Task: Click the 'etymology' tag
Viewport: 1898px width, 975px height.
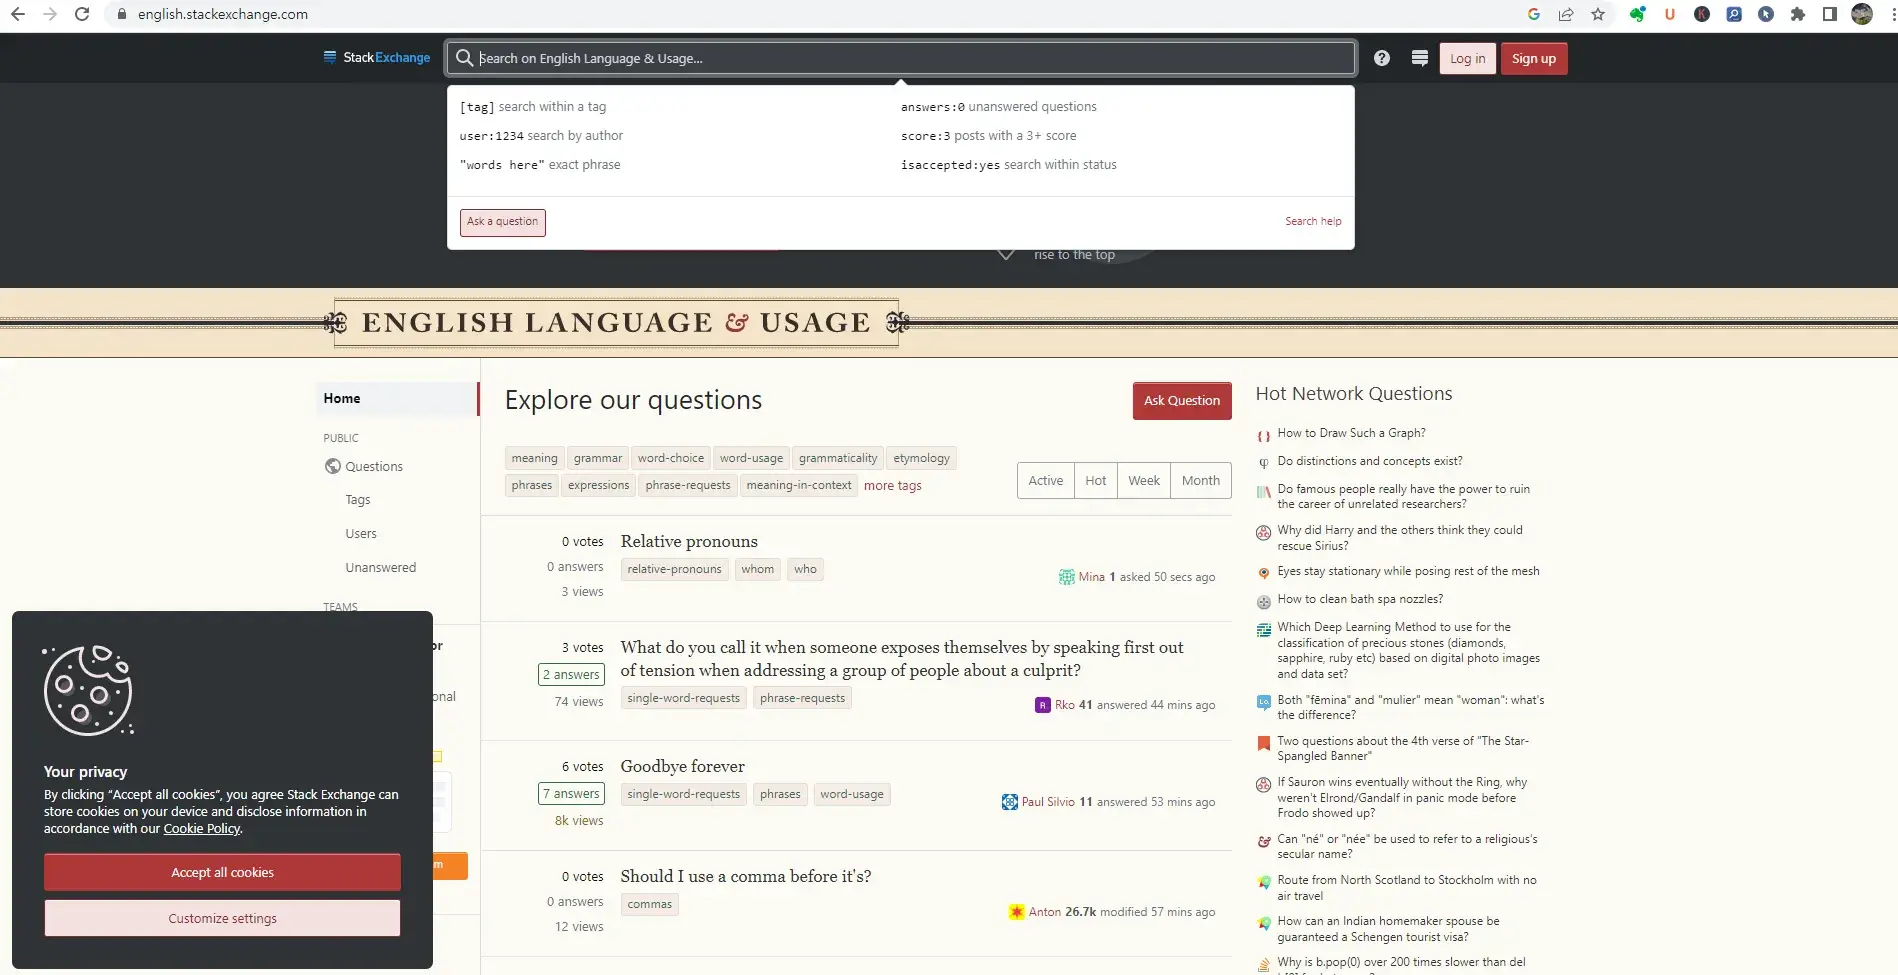Action: (922, 458)
